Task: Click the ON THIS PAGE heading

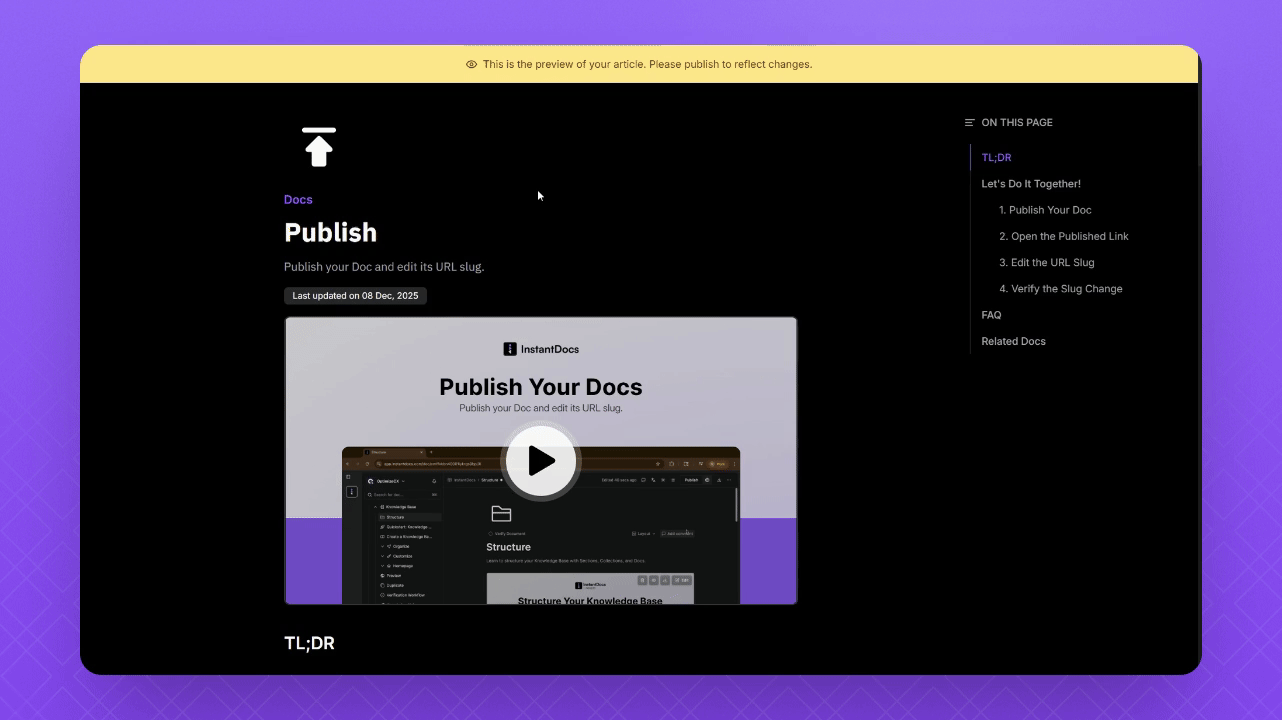Action: 1017,123
